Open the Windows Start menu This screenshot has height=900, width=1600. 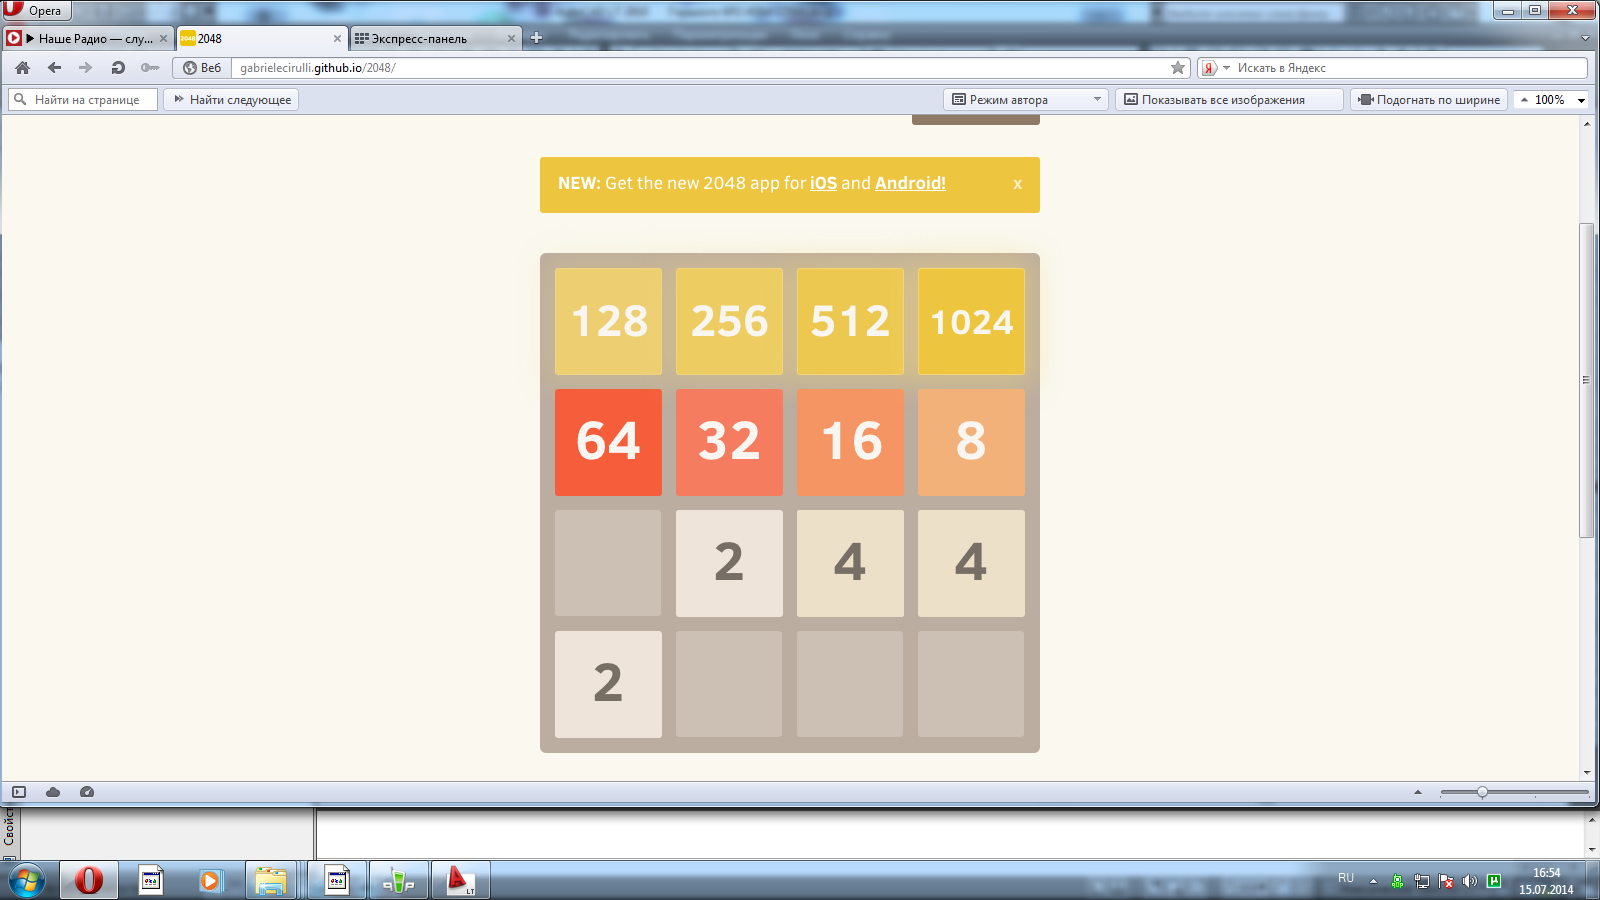(x=27, y=881)
